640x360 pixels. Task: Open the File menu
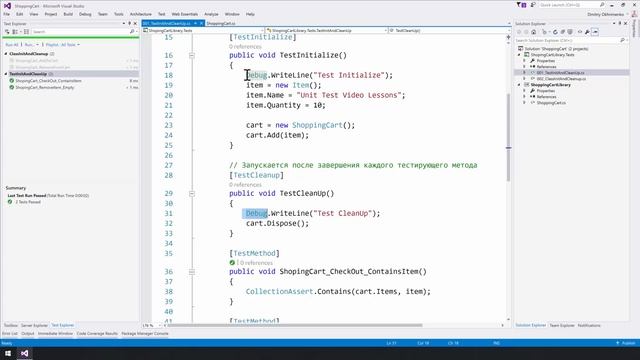(7, 14)
